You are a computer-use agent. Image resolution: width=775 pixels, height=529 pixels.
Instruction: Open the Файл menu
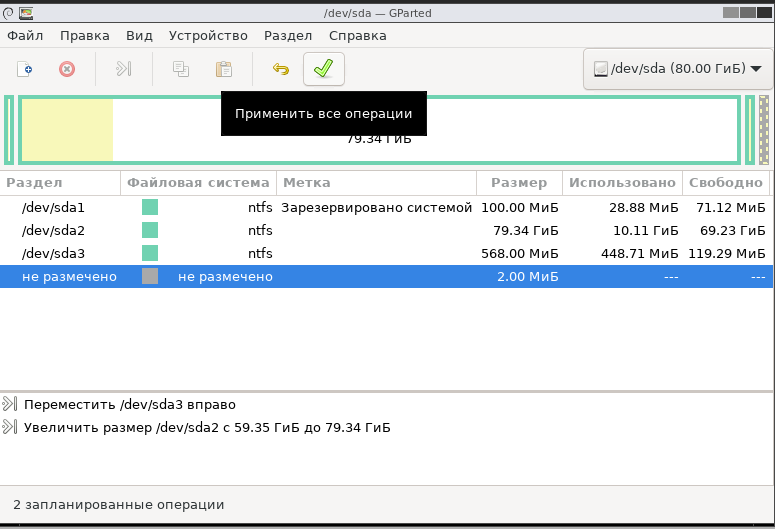(25, 35)
